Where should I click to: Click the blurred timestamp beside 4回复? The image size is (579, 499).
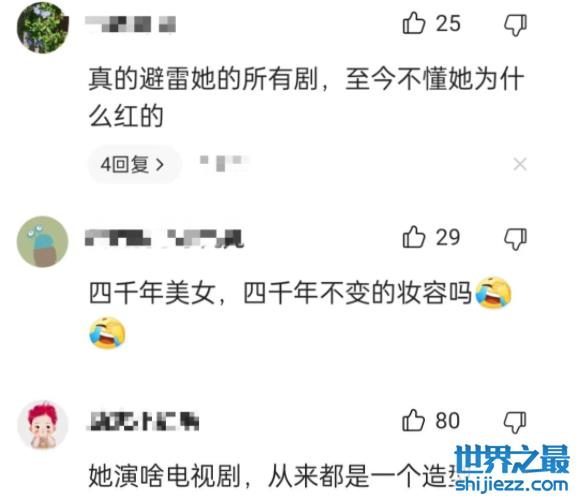tap(224, 163)
